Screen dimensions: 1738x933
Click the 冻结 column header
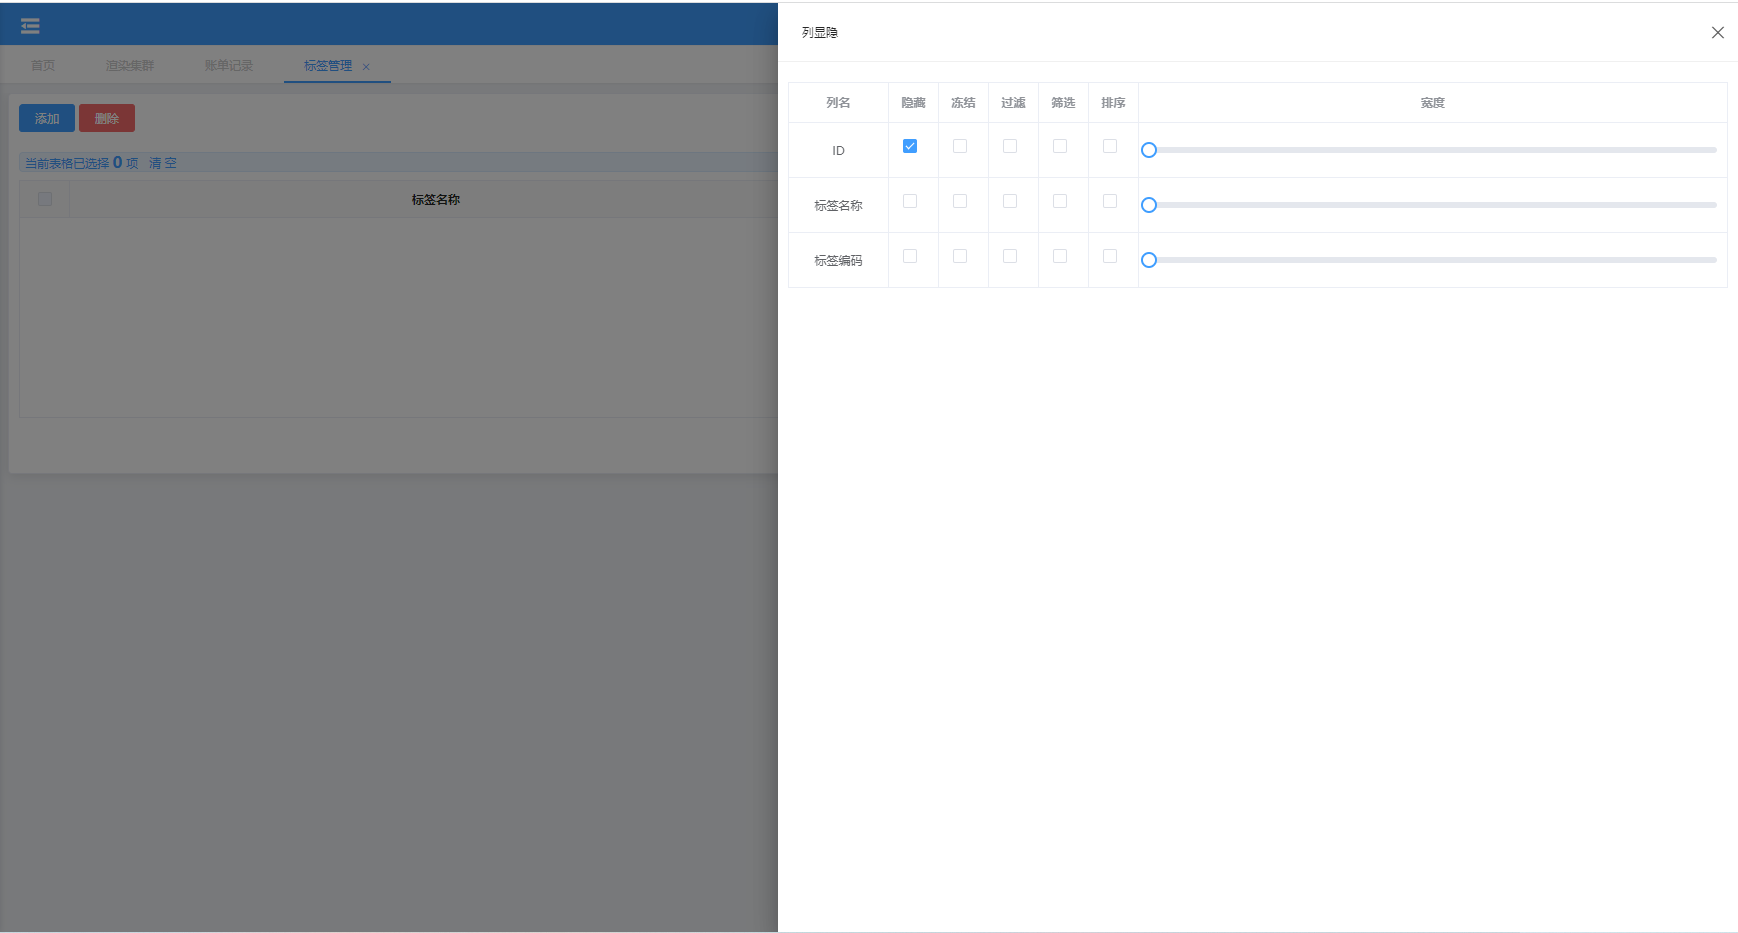[963, 103]
